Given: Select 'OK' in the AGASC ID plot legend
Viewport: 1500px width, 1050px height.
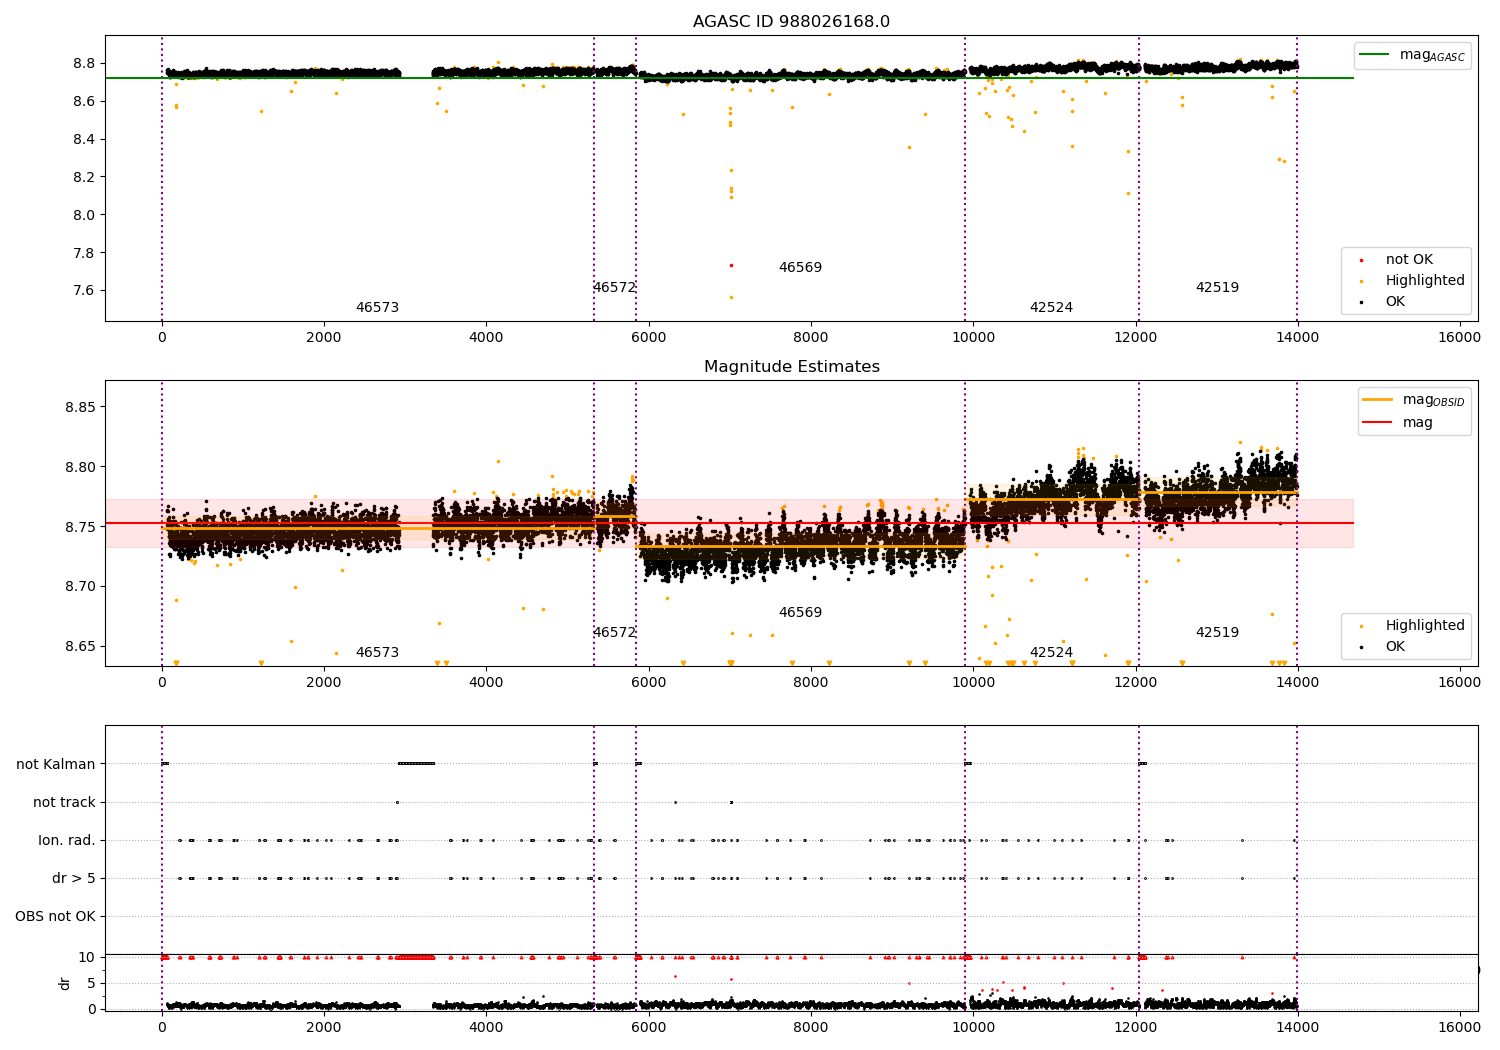Looking at the screenshot, I should coord(1395,302).
